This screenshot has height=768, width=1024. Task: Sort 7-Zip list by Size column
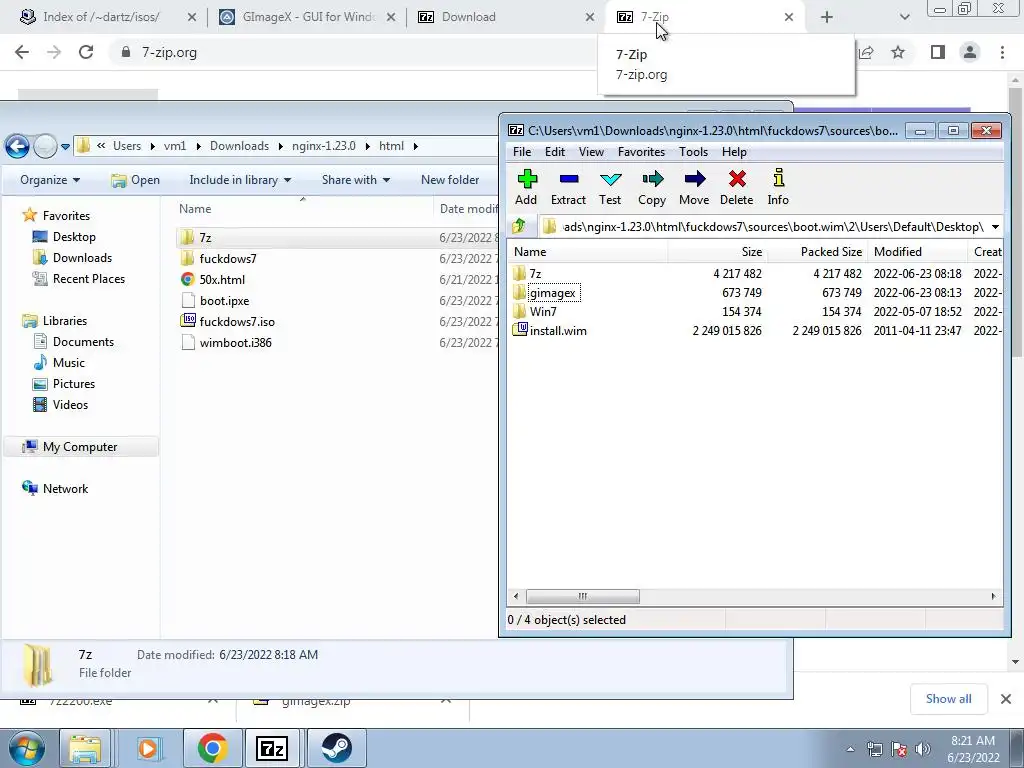click(716, 251)
